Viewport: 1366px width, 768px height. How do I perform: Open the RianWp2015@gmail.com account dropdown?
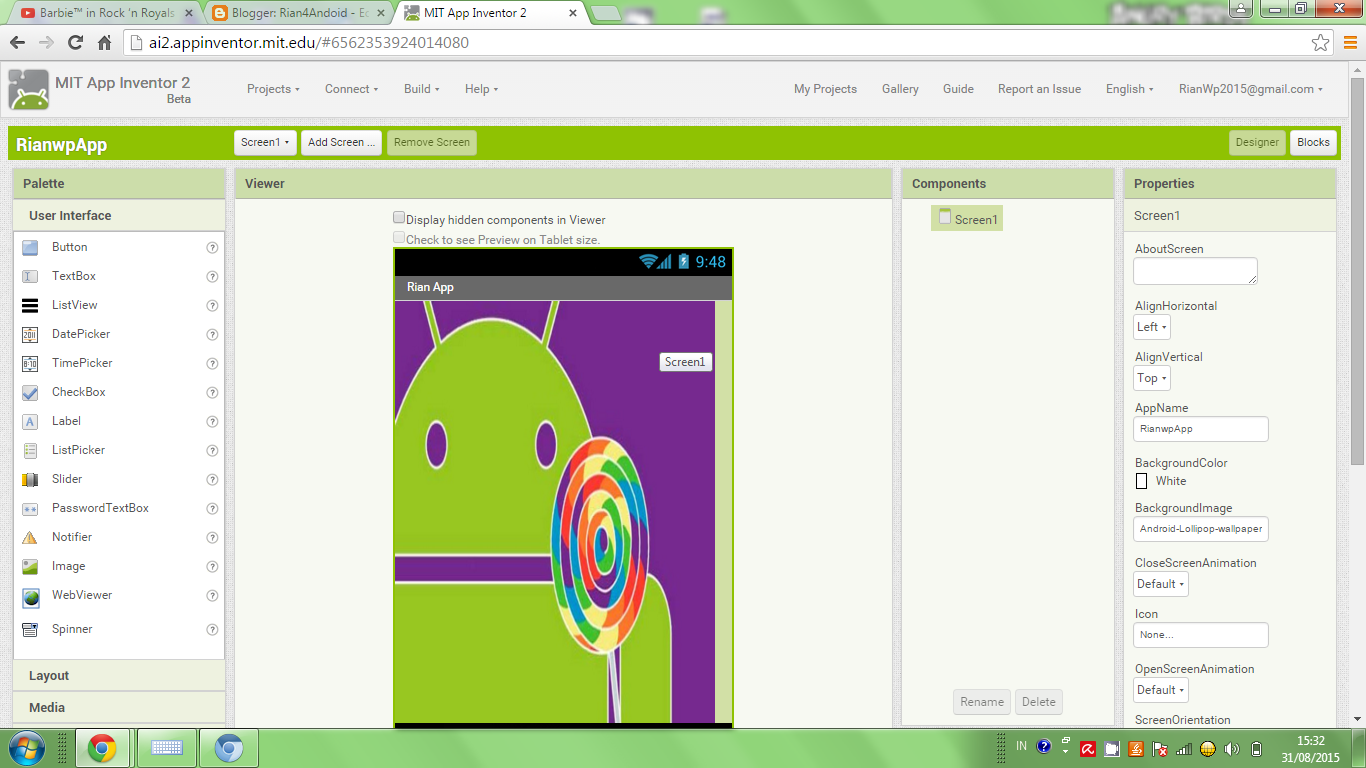(1250, 89)
